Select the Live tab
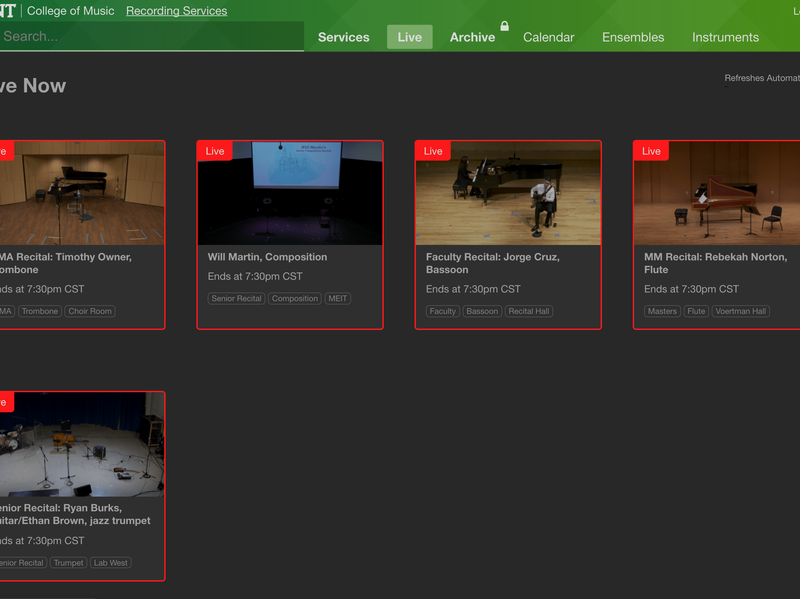The height and width of the screenshot is (599, 800). [410, 37]
